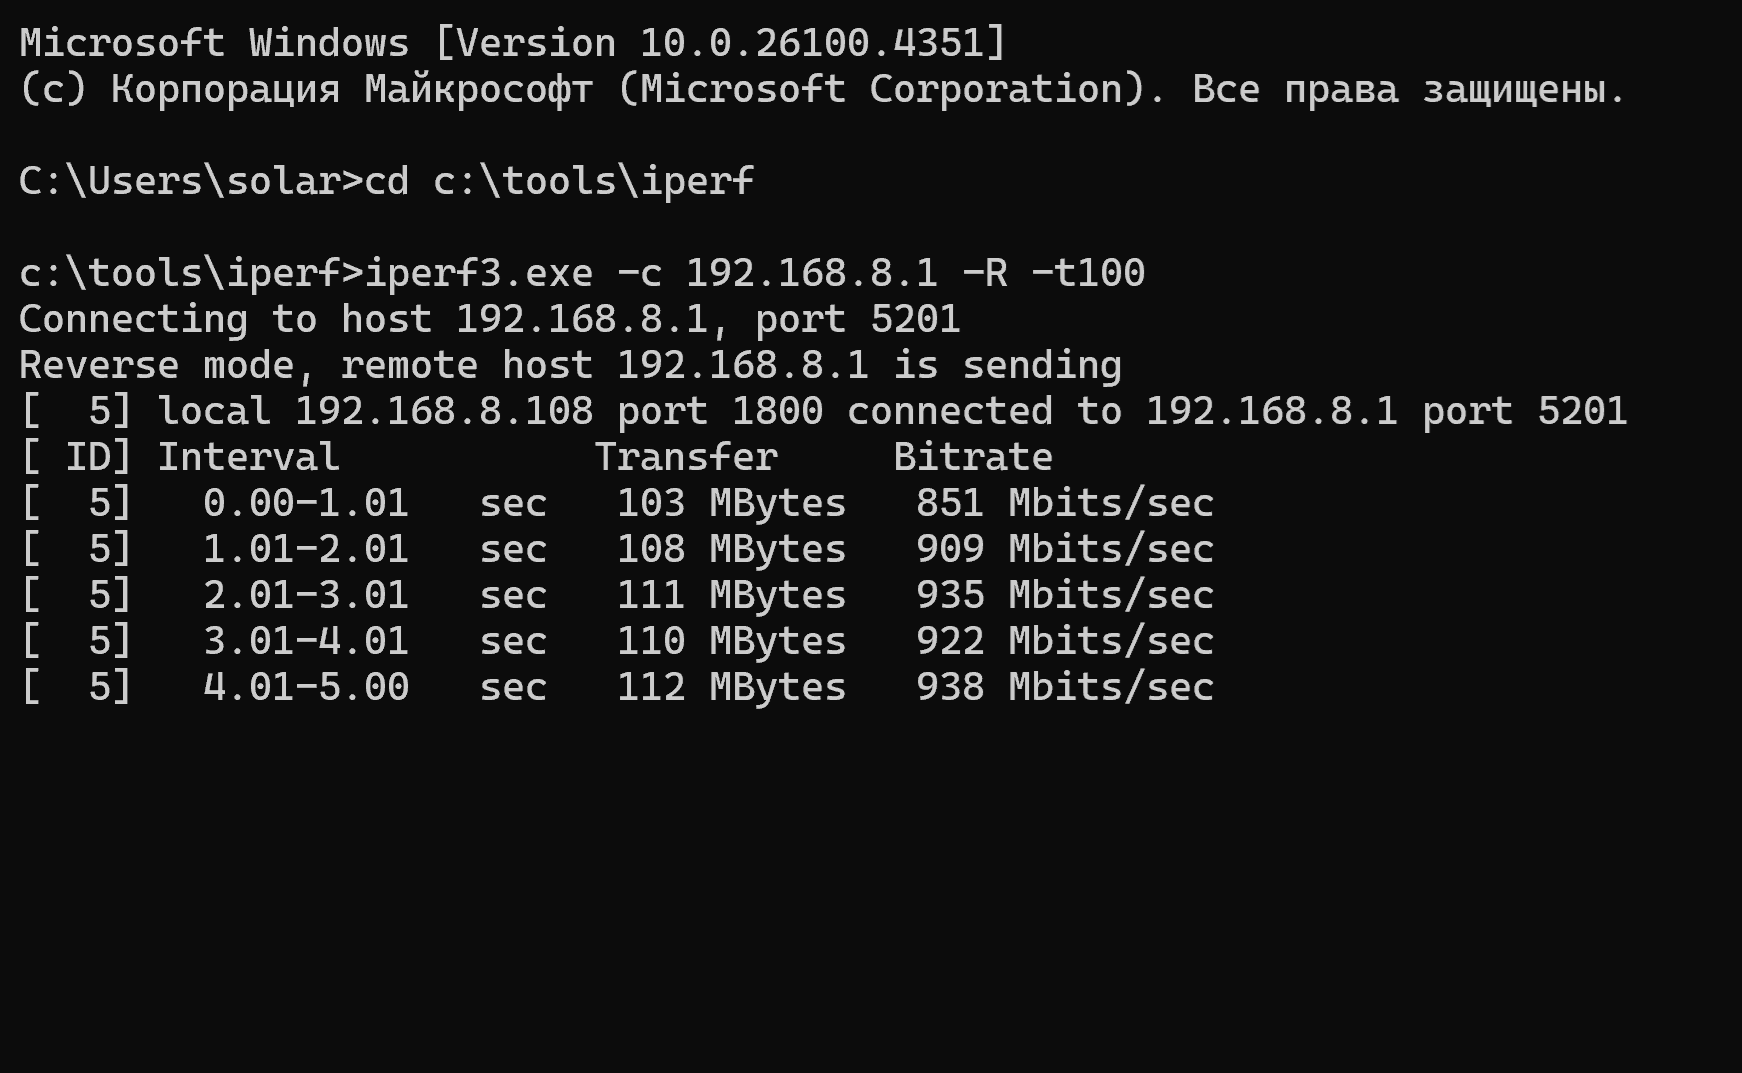The height and width of the screenshot is (1073, 1742).
Task: Click the Microsoft Windows version line
Action: tap(513, 43)
